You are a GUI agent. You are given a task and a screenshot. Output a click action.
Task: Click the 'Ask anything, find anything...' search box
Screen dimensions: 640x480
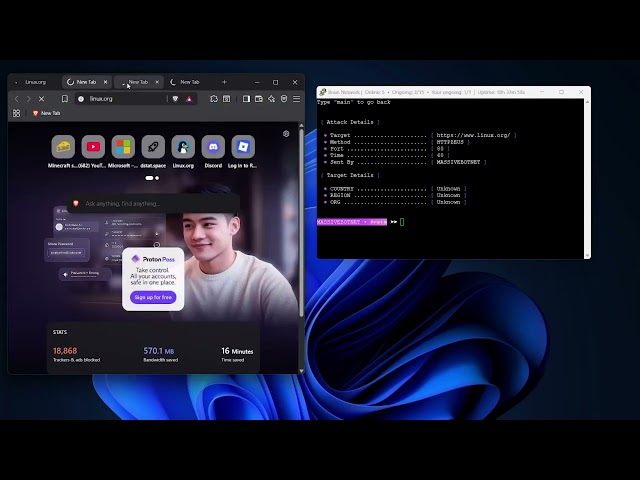pos(153,203)
